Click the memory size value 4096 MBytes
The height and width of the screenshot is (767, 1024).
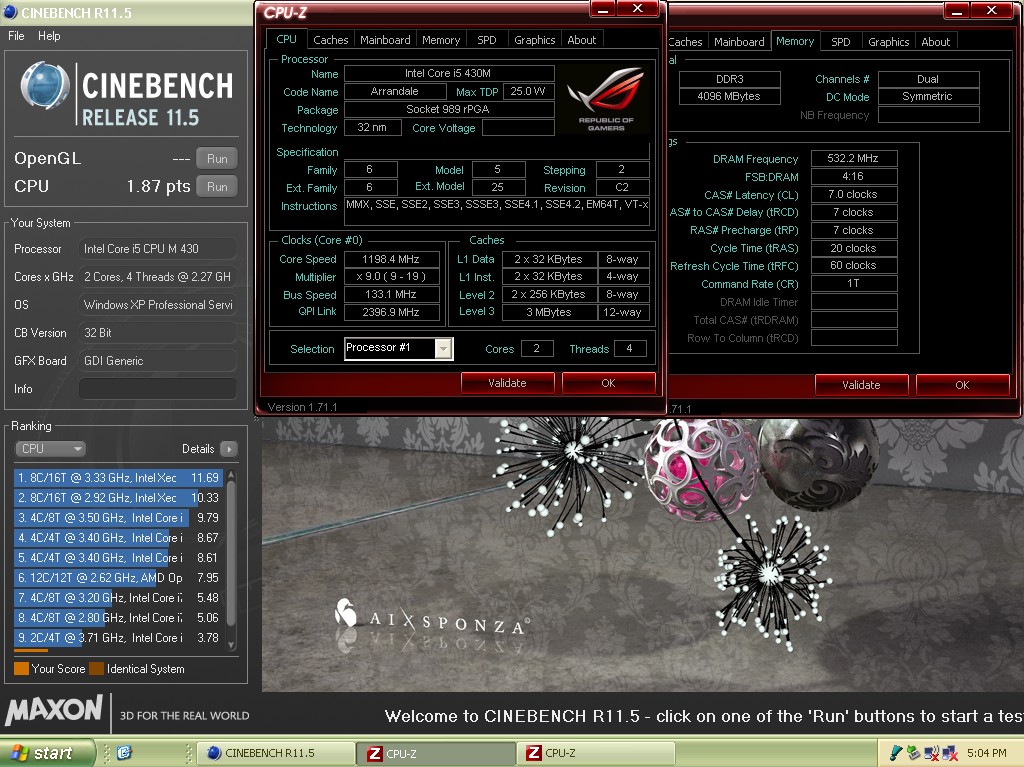pyautogui.click(x=729, y=97)
